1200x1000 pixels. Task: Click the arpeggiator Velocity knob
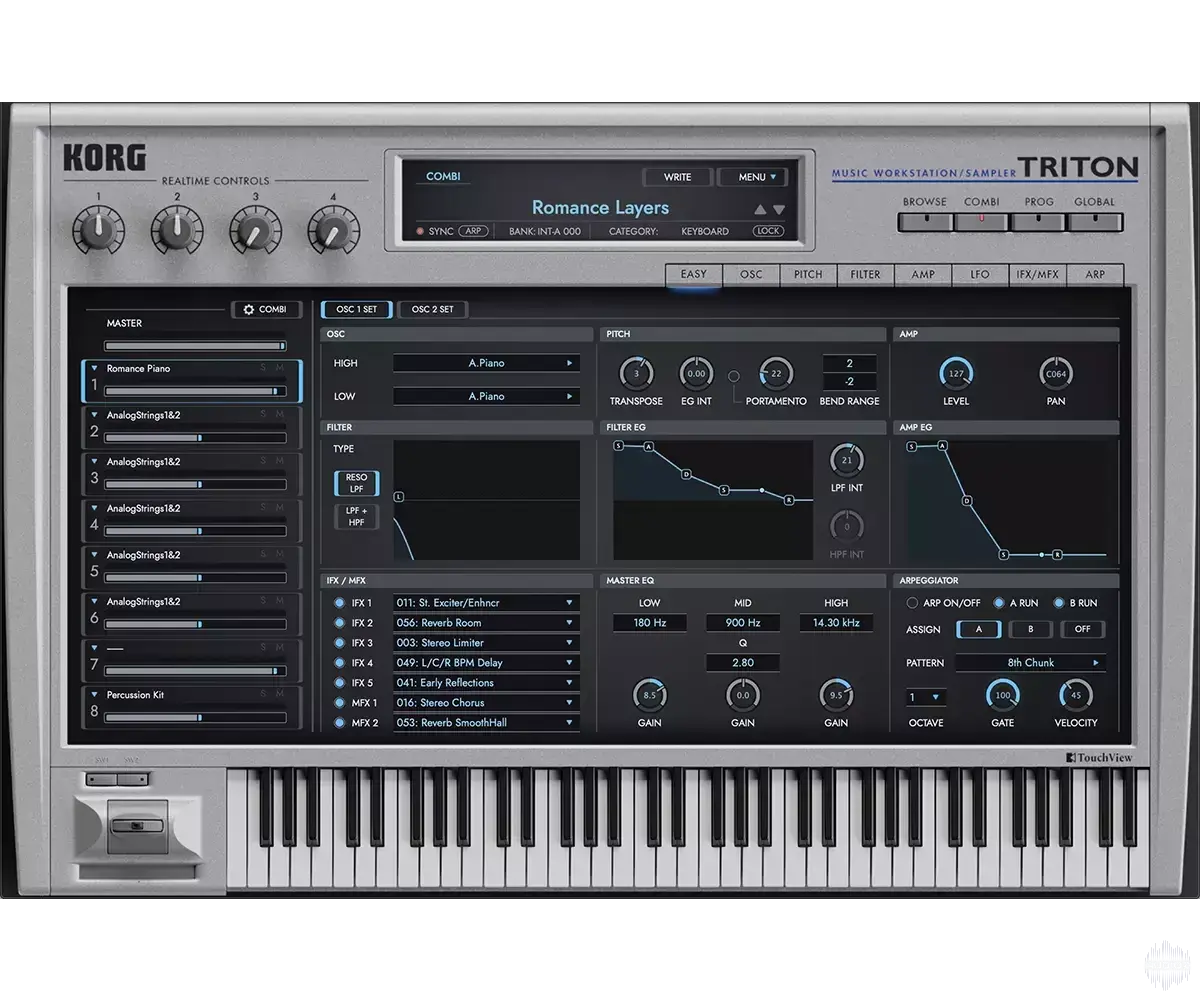(1075, 695)
